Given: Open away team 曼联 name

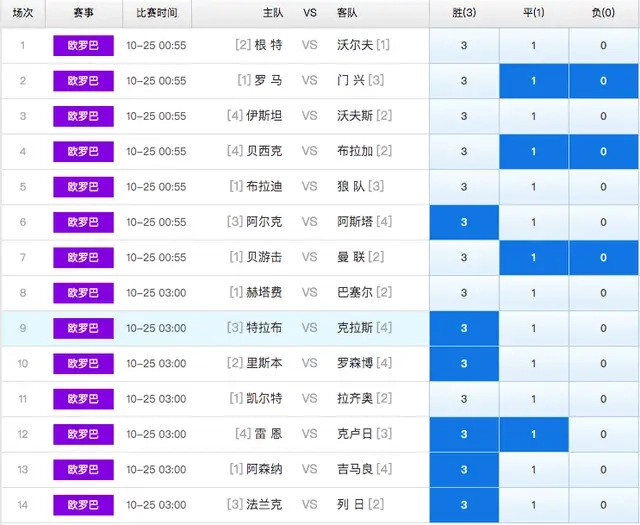Looking at the screenshot, I should [352, 258].
